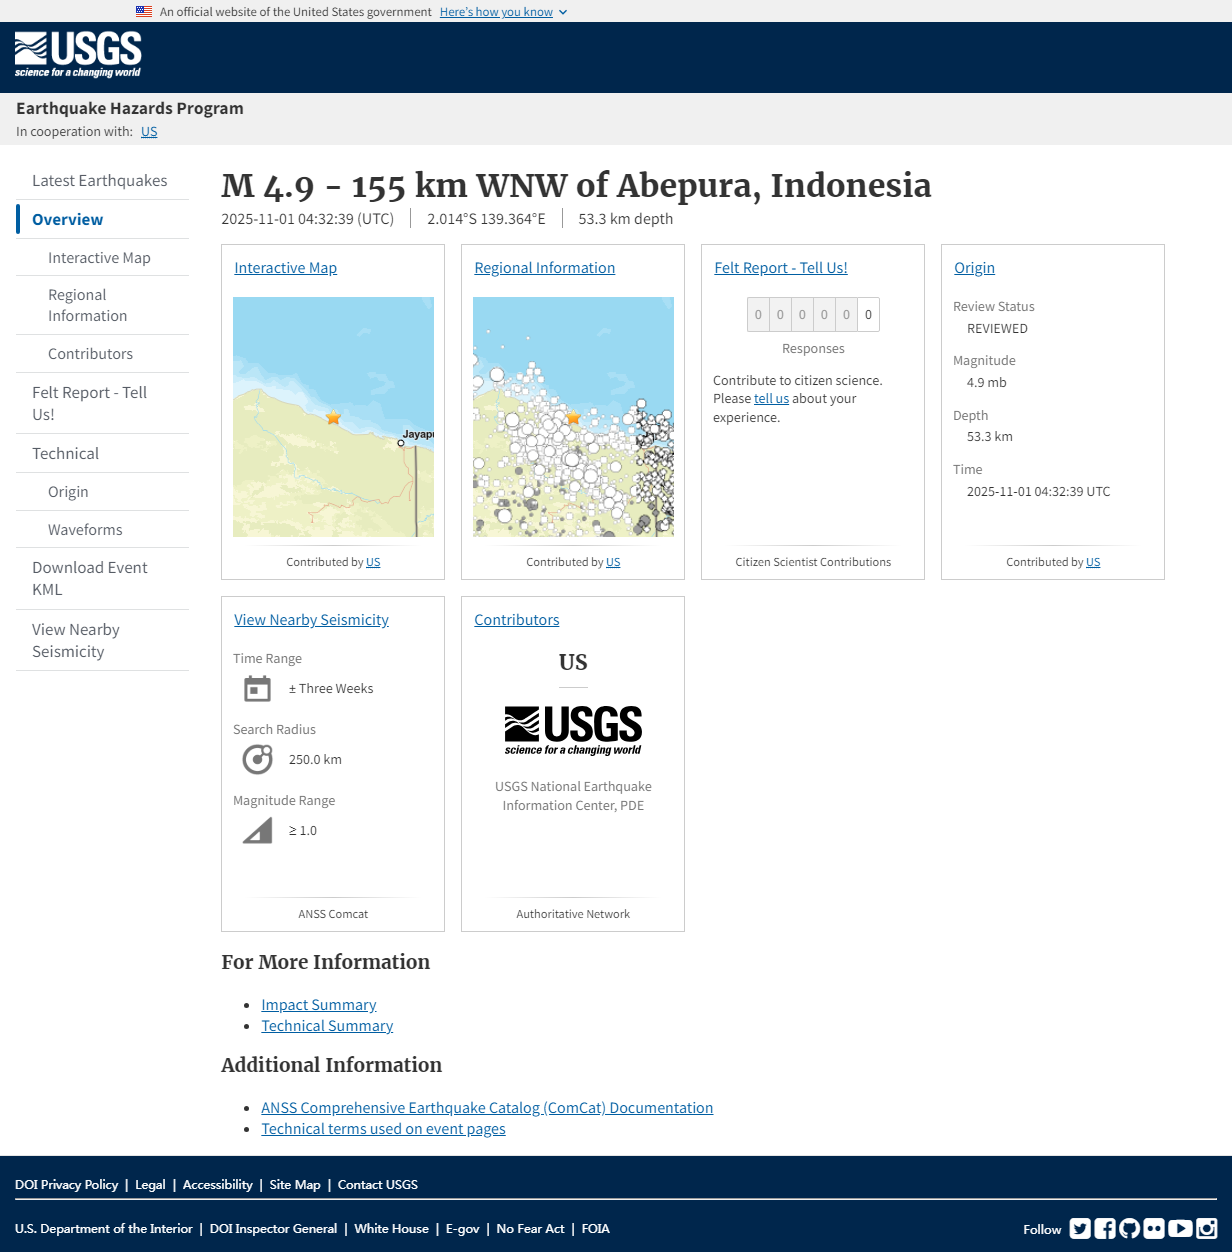Open Contact USGS in the footer
The image size is (1232, 1252).
tap(377, 1185)
